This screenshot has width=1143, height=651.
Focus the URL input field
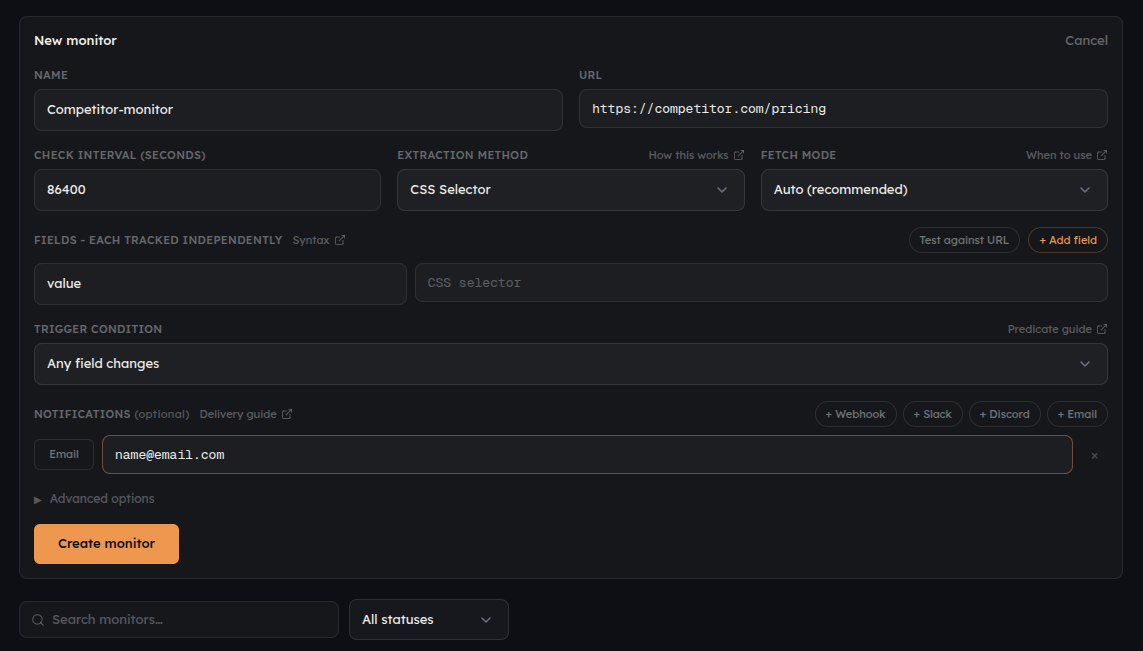pos(843,109)
